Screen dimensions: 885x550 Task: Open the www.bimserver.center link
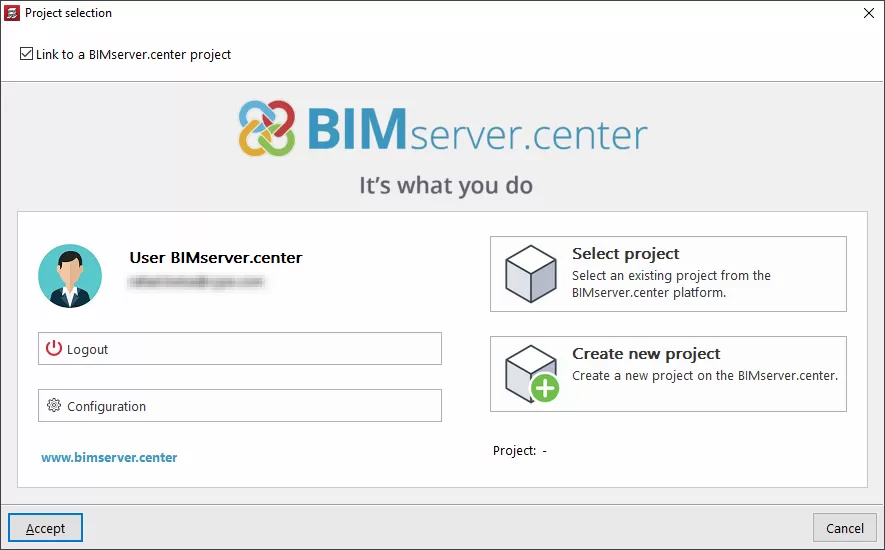tap(109, 458)
